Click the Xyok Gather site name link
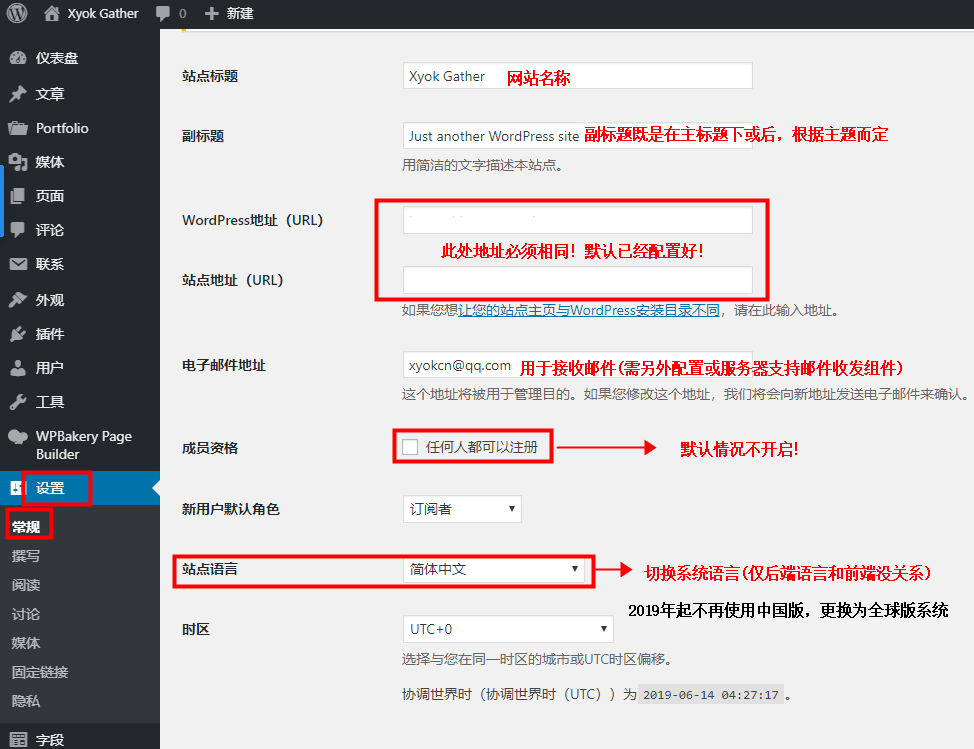 [102, 13]
